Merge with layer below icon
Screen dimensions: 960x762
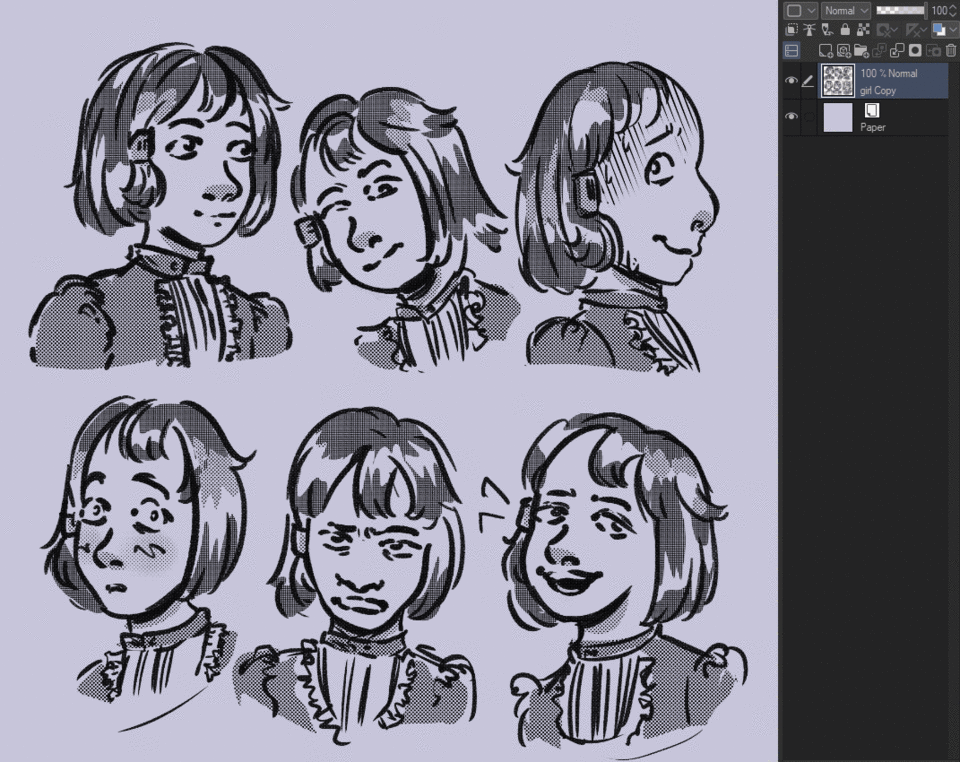897,50
